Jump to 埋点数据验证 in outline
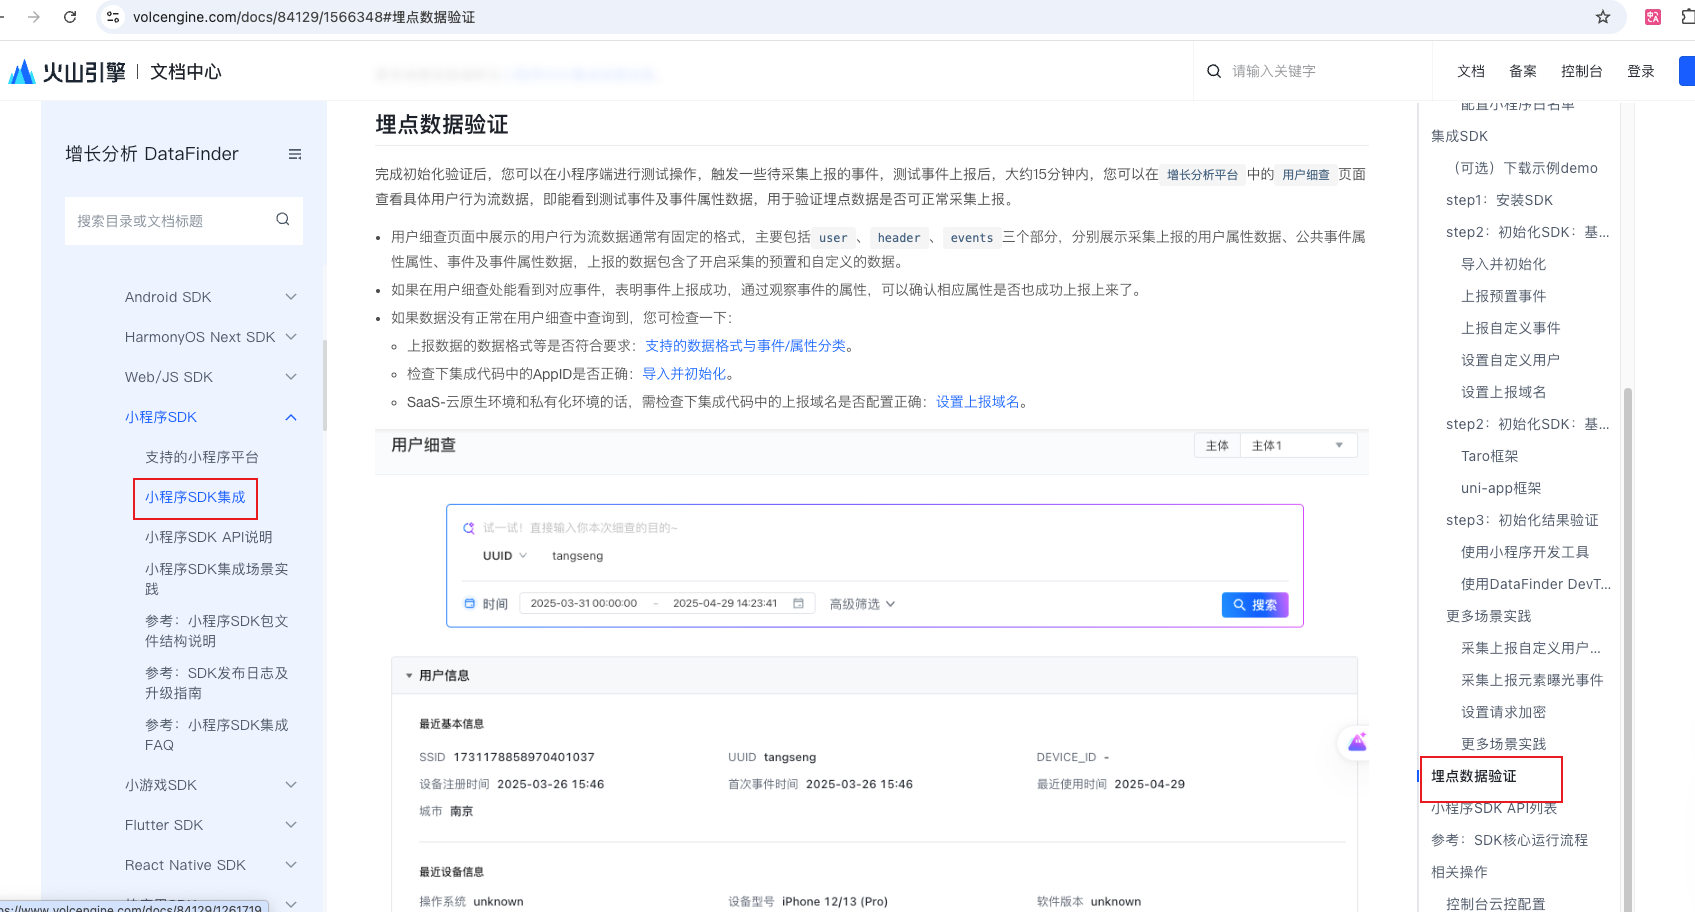1695x912 pixels. point(1473,776)
